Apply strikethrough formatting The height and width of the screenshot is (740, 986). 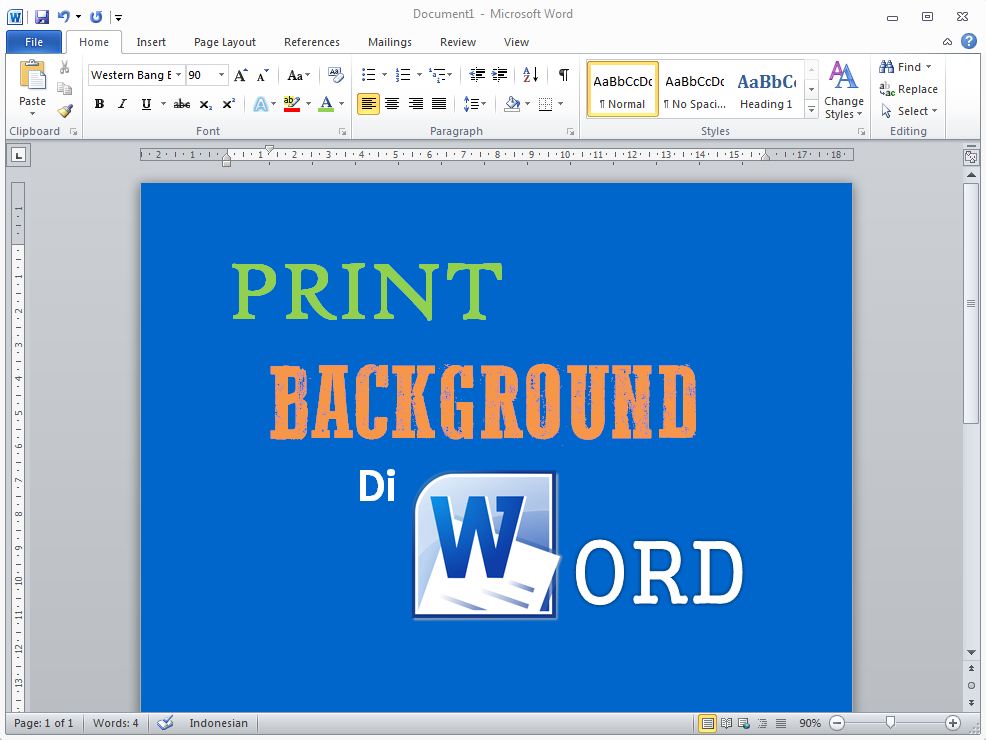tap(182, 104)
